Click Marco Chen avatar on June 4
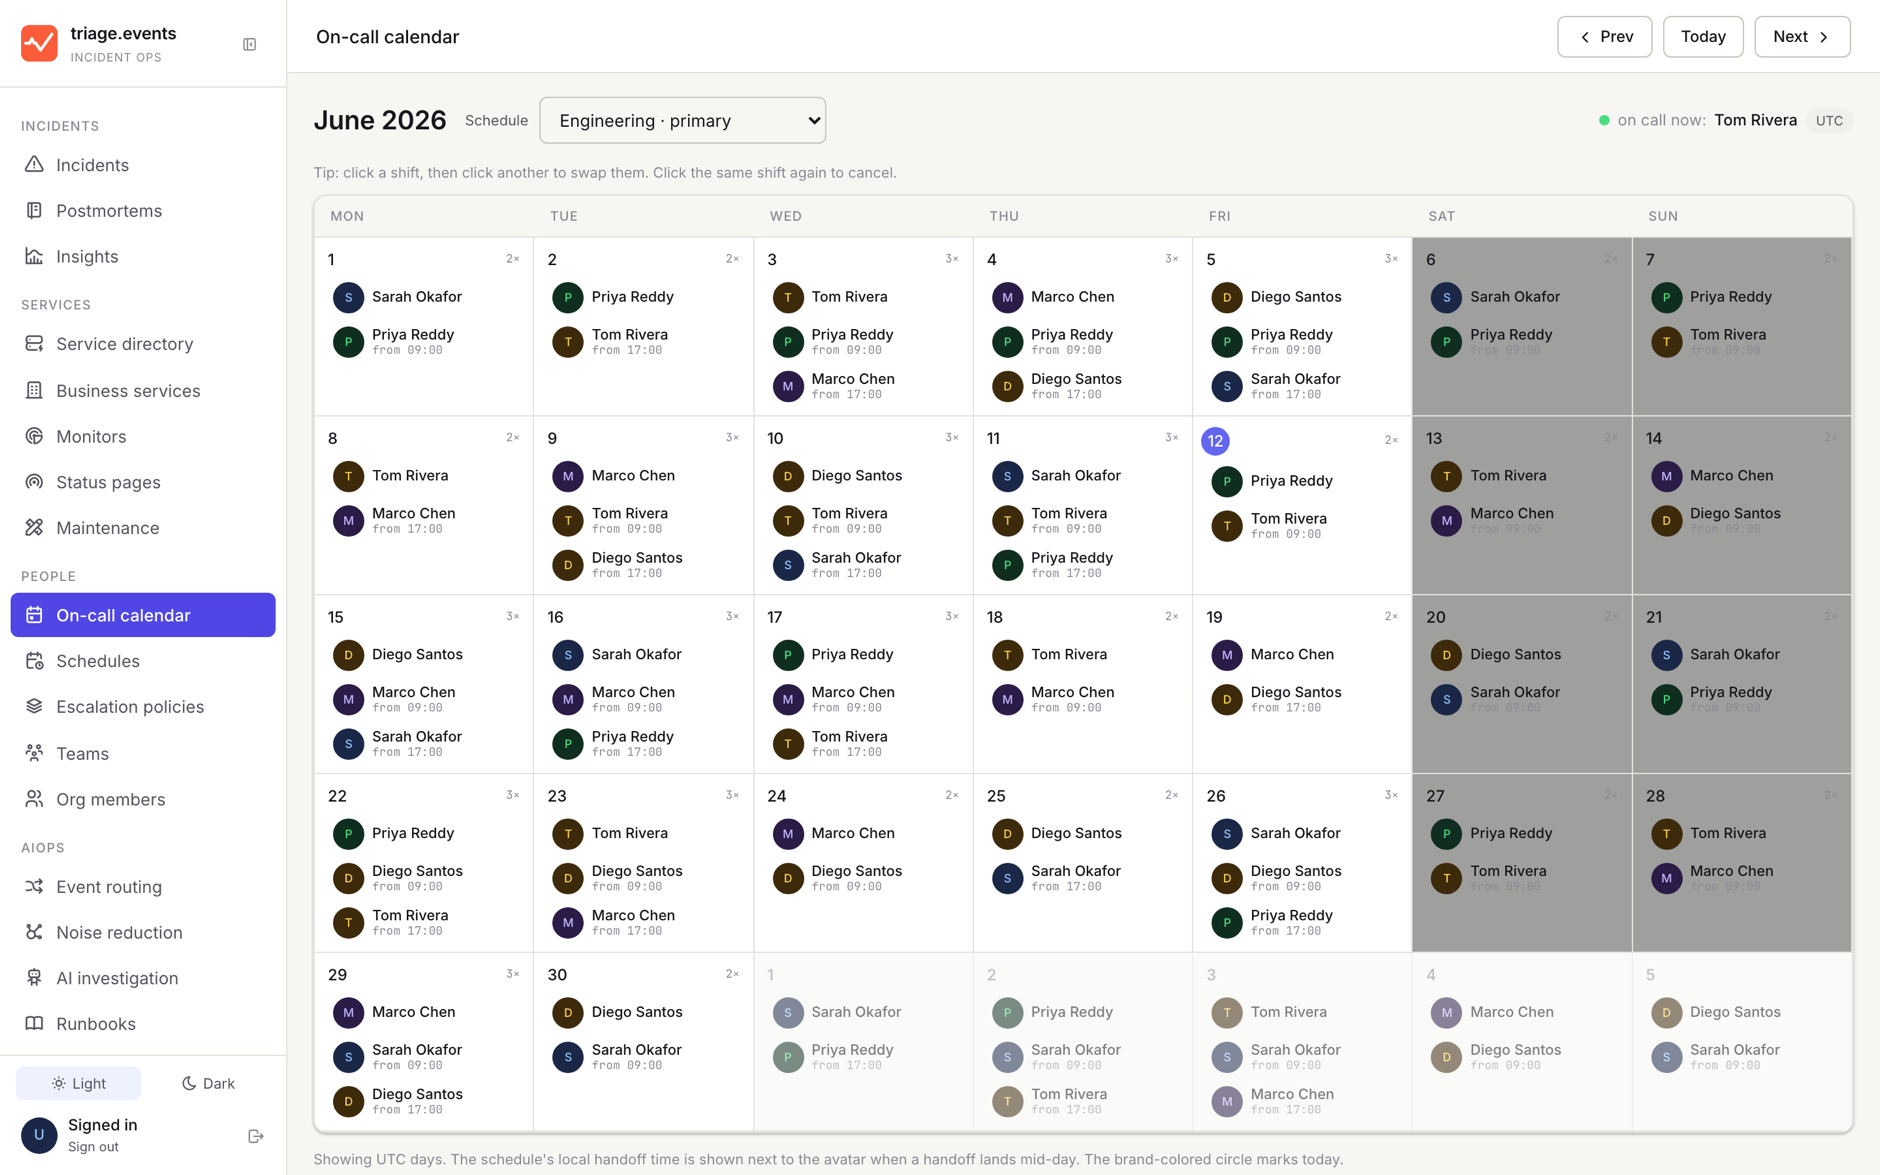 (x=1007, y=297)
